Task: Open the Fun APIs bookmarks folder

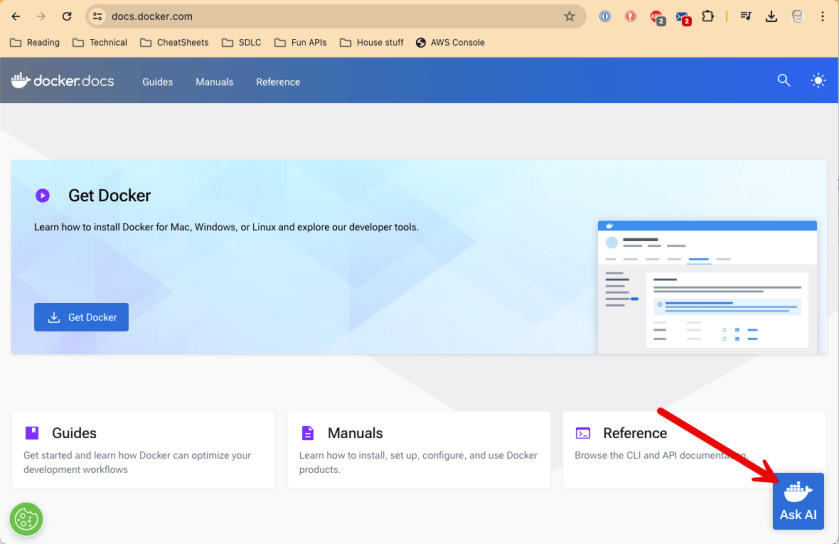Action: [x=300, y=42]
